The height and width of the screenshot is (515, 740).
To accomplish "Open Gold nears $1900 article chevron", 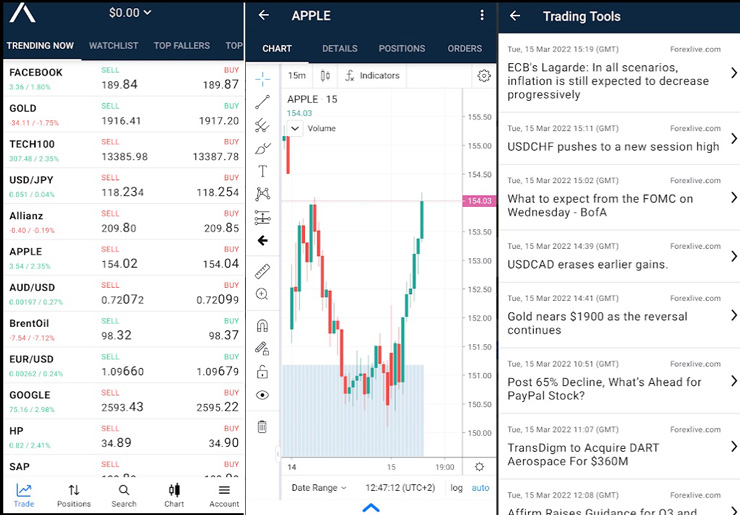I will 734,315.
